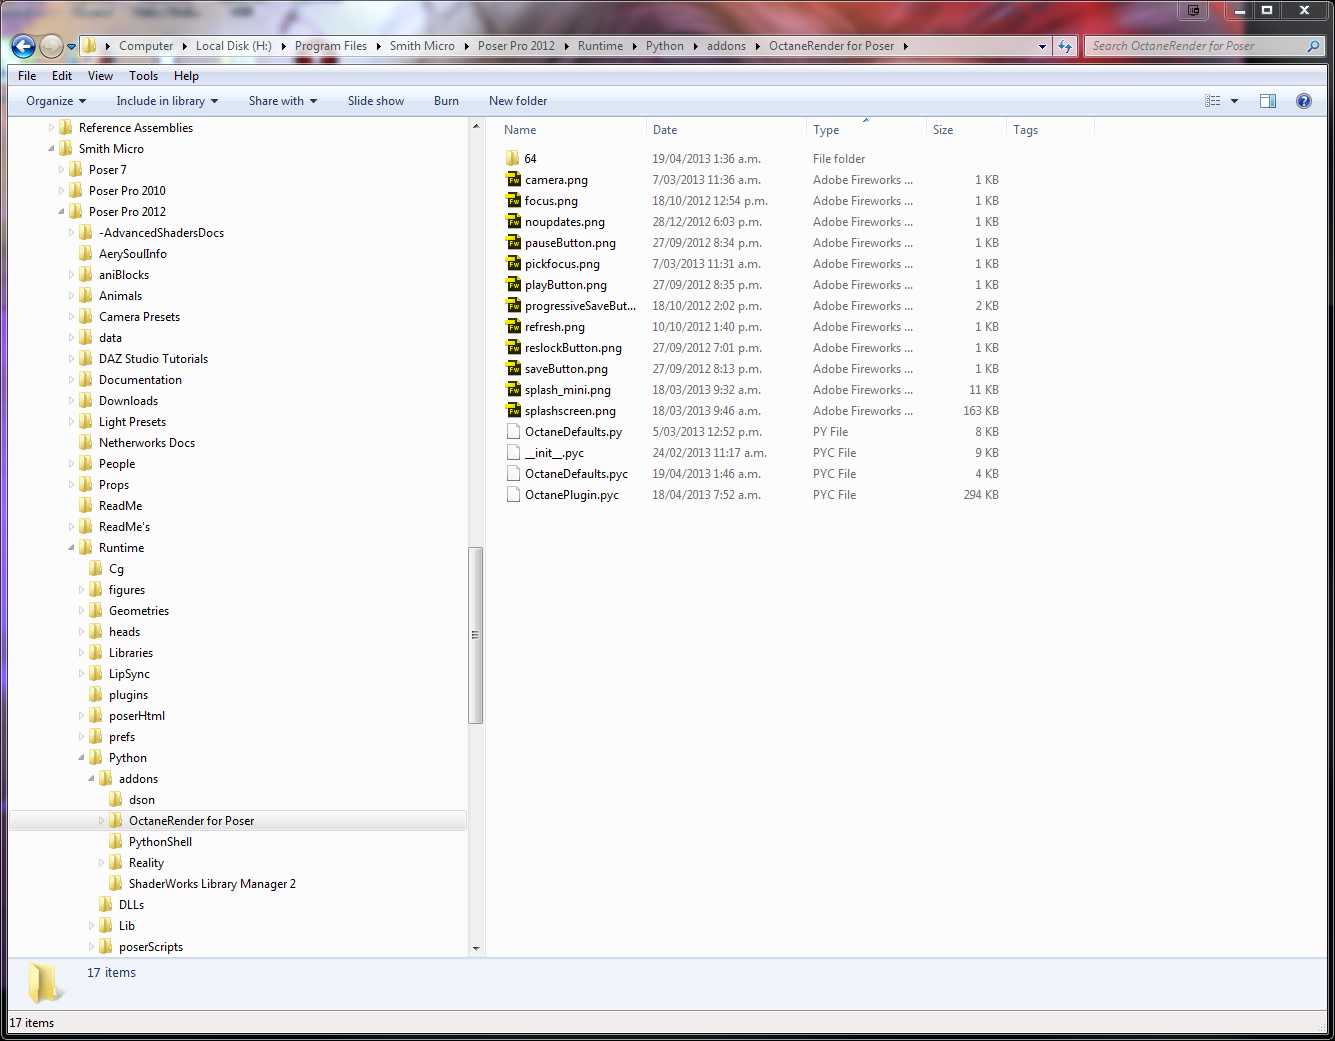Open the Help question mark icon
Image resolution: width=1335 pixels, height=1041 pixels.
pos(1303,101)
